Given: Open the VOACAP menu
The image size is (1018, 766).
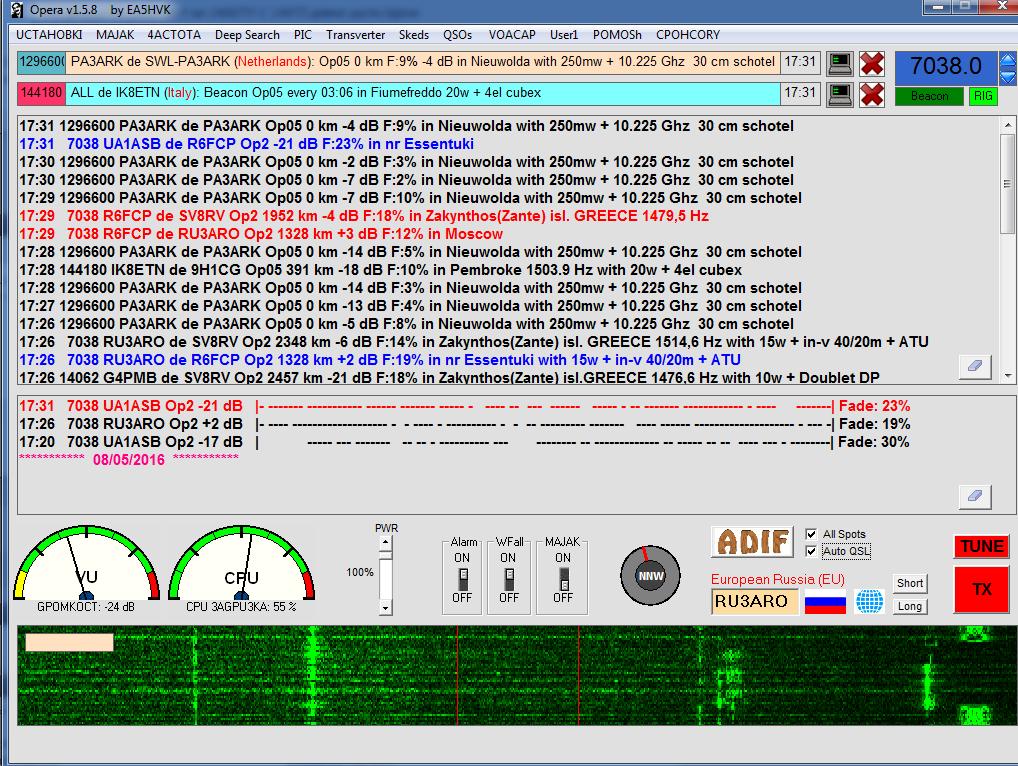Looking at the screenshot, I should [x=512, y=35].
